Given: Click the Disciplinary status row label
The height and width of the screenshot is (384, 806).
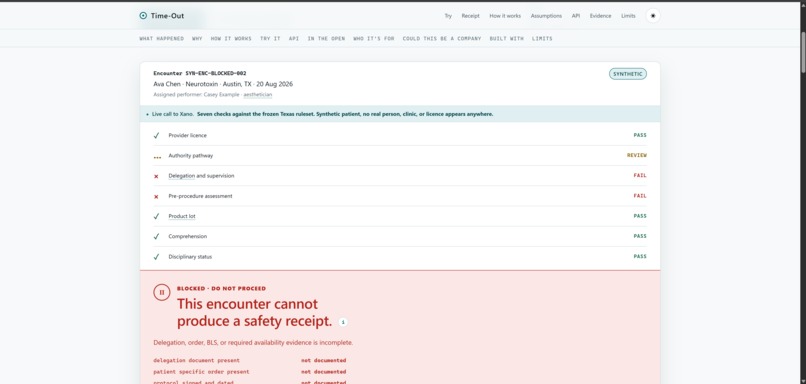Looking at the screenshot, I should pyautogui.click(x=190, y=257).
